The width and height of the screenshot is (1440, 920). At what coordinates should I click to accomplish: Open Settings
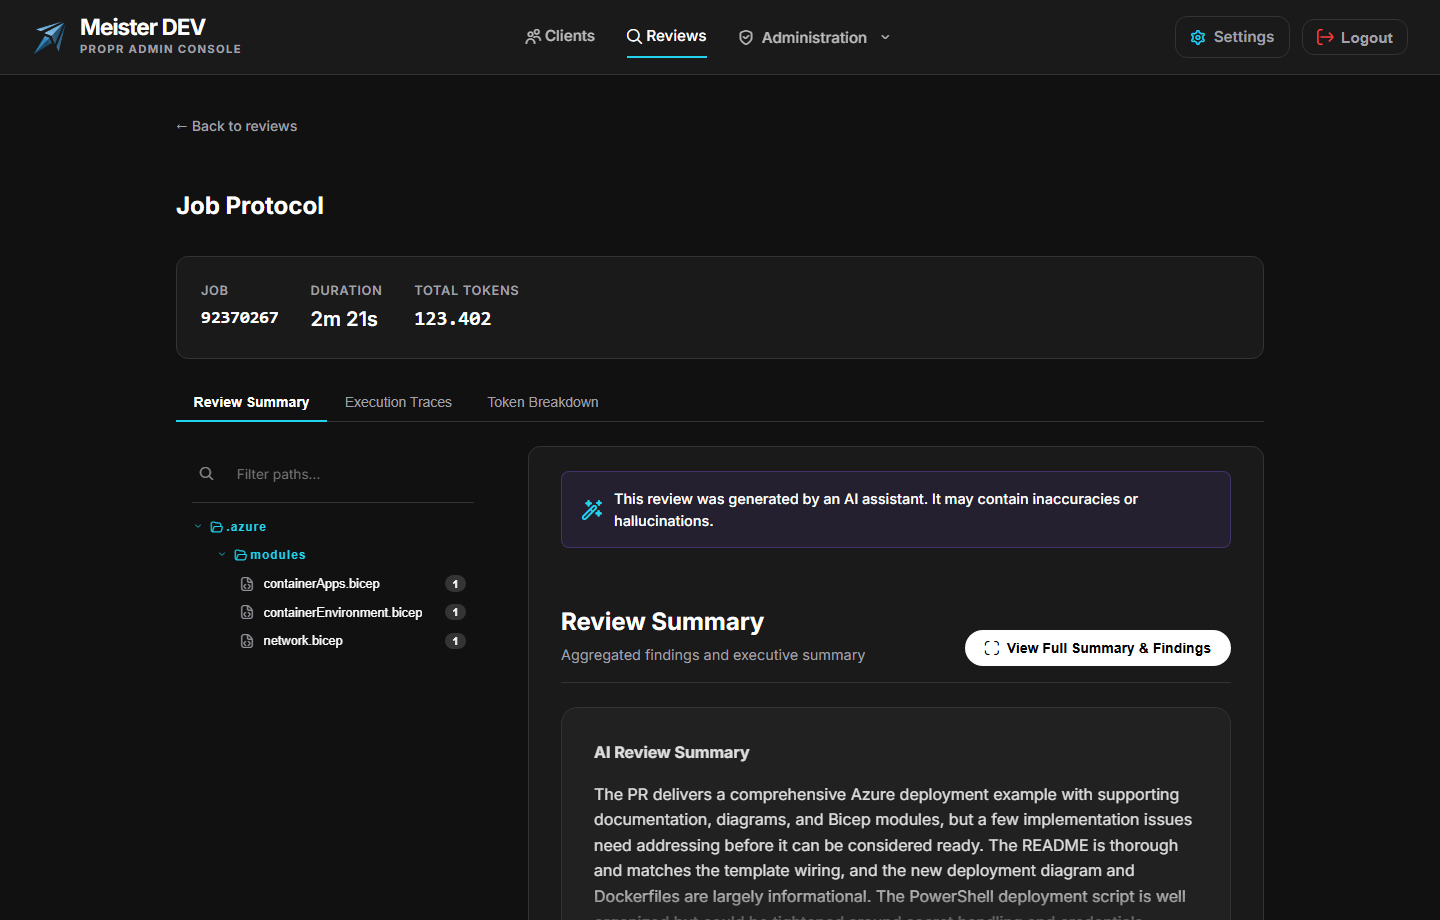click(1232, 37)
